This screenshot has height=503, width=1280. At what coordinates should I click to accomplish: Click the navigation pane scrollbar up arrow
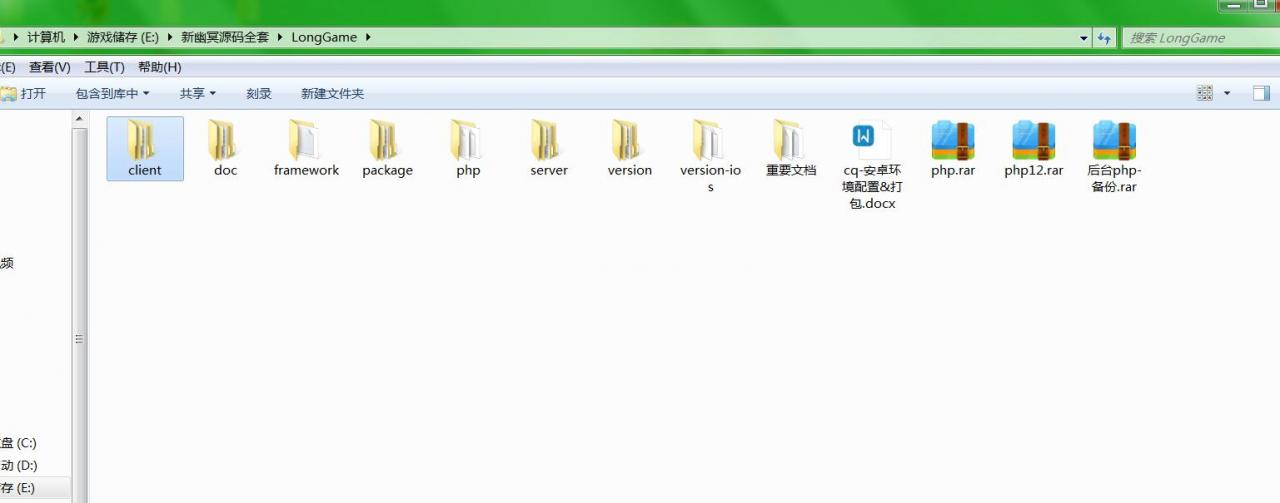click(x=79, y=118)
